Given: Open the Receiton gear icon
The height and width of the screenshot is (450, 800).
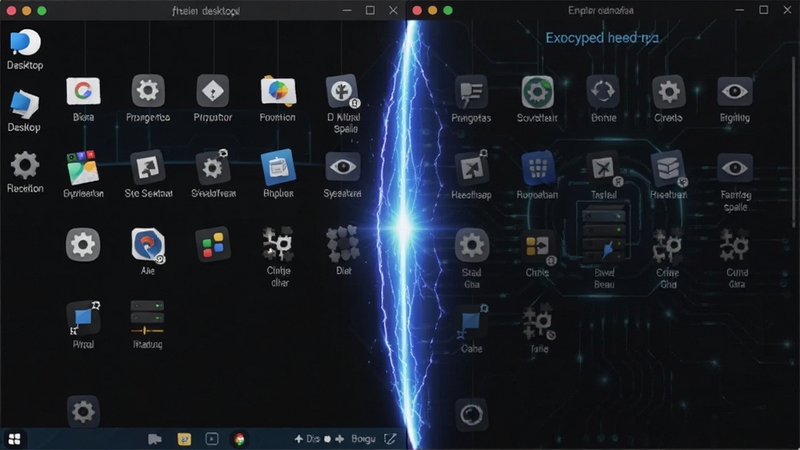Looking at the screenshot, I should click(24, 165).
